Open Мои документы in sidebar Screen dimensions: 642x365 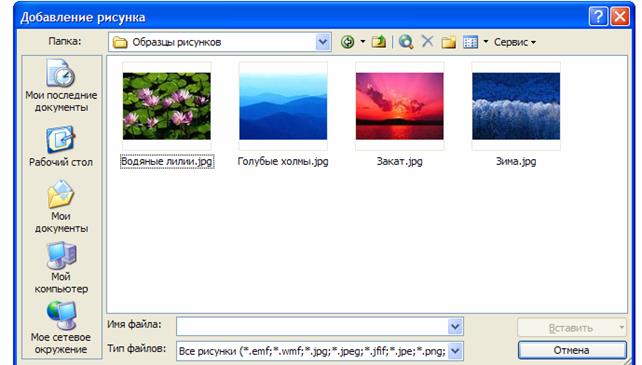61,207
